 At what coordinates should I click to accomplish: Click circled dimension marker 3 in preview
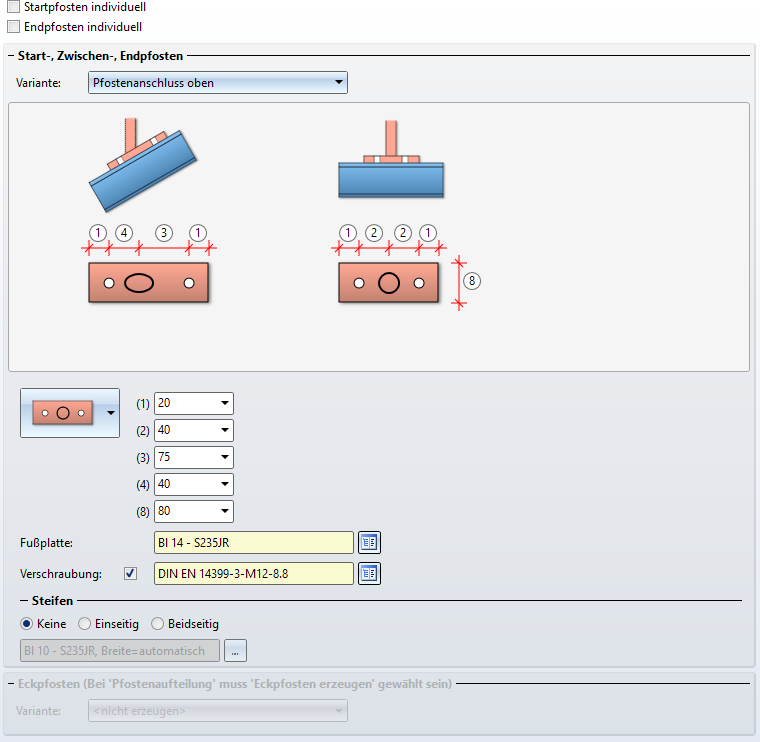pos(164,233)
